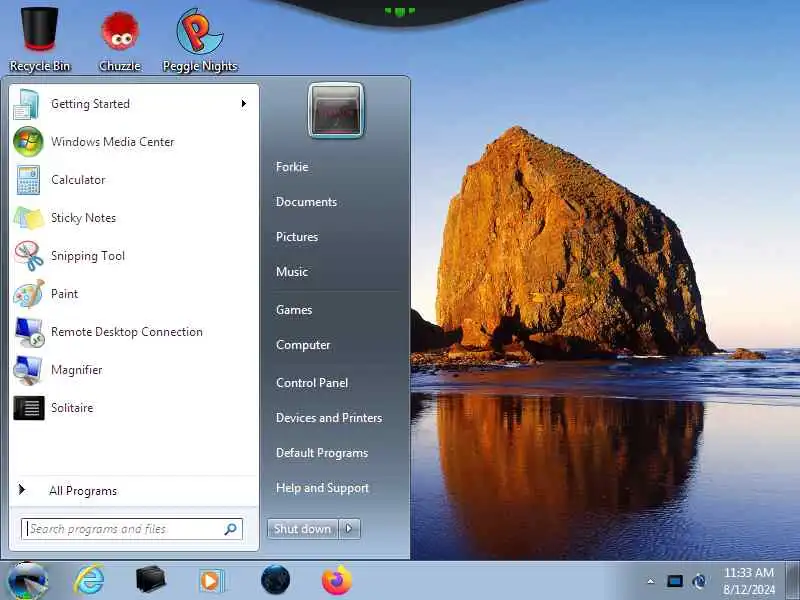
Task: Select the Windows Media Center label
Action: 113,142
